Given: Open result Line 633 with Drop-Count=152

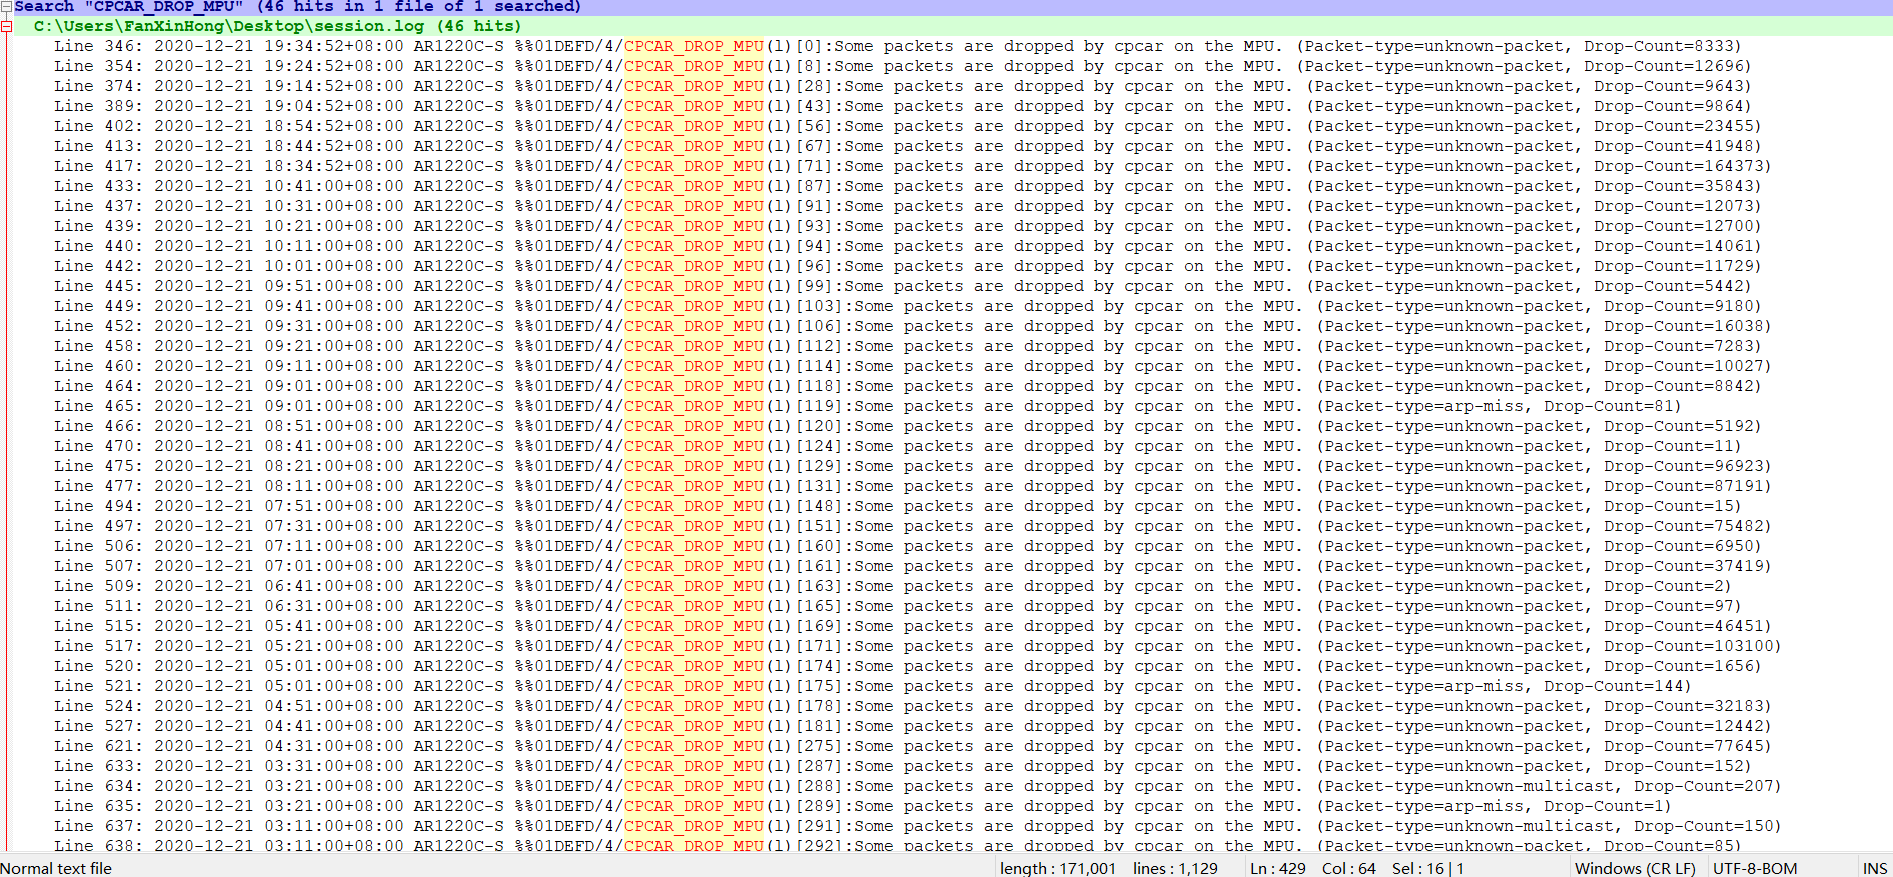Looking at the screenshot, I should [x=903, y=766].
